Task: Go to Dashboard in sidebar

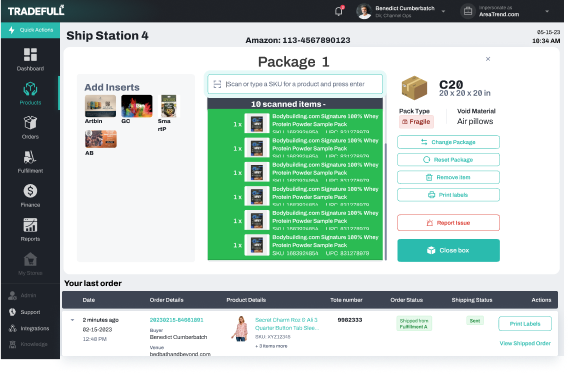Action: (x=30, y=59)
